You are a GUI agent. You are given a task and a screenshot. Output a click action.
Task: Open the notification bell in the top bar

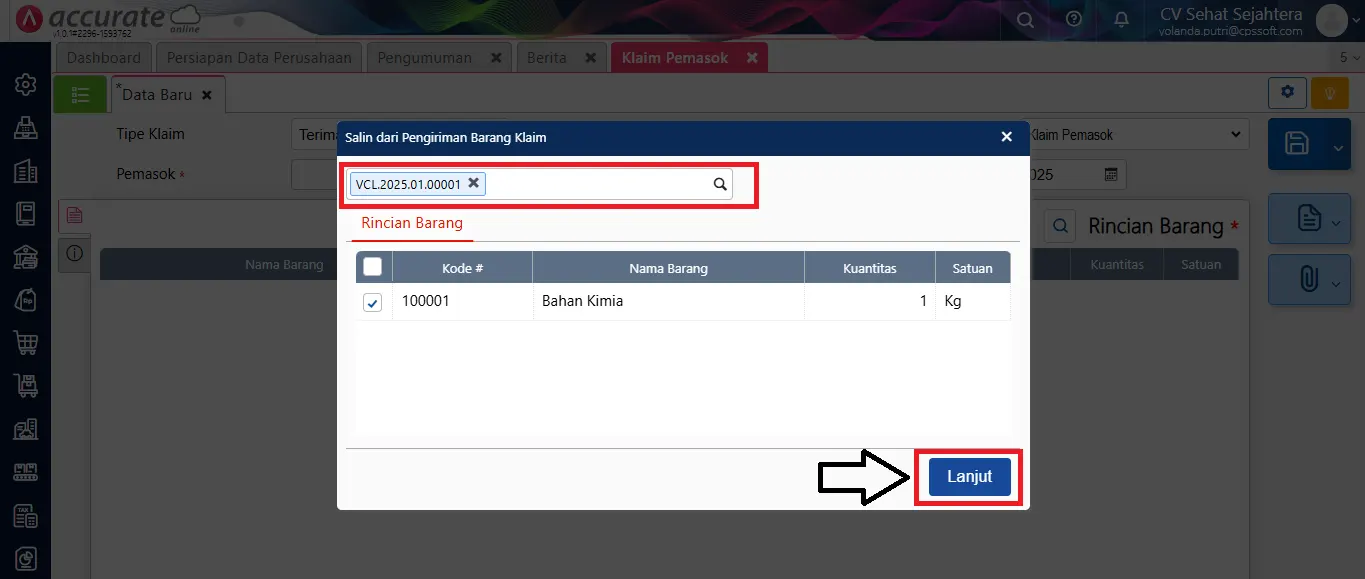click(x=1120, y=18)
